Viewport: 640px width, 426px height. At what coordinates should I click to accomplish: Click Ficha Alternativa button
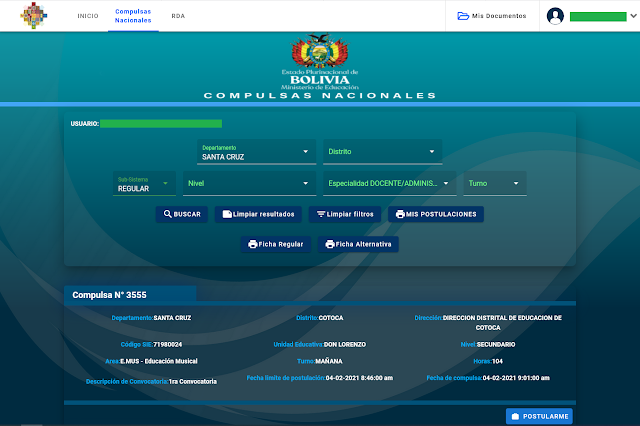(x=358, y=244)
